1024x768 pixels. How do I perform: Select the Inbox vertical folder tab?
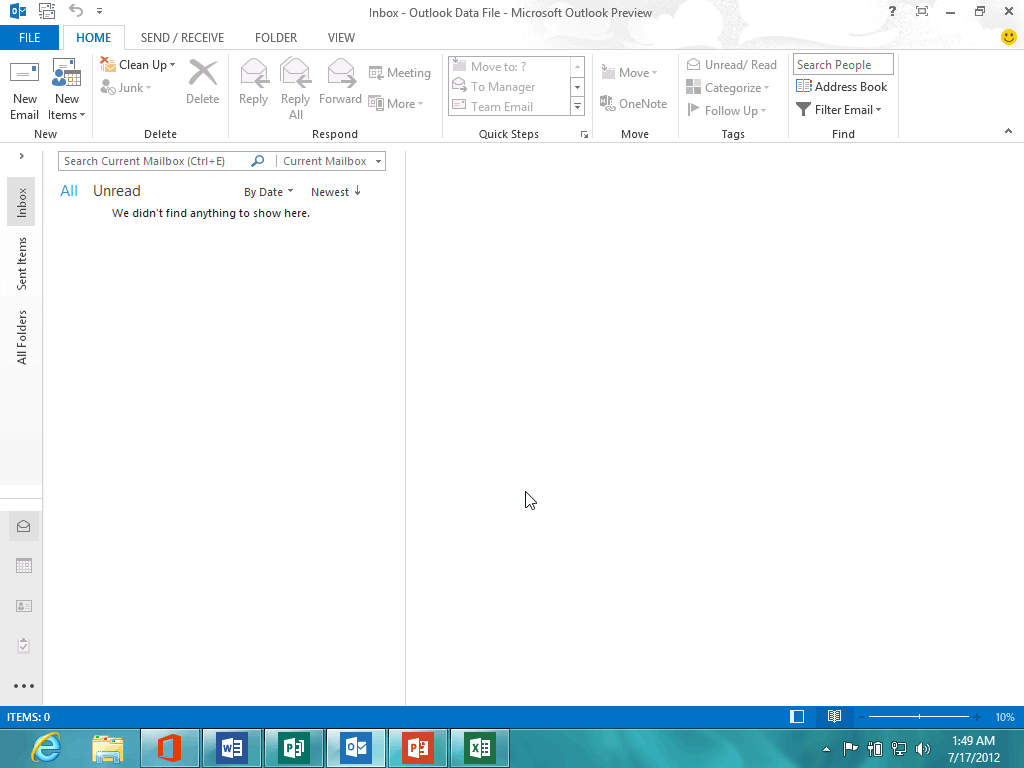[22, 202]
